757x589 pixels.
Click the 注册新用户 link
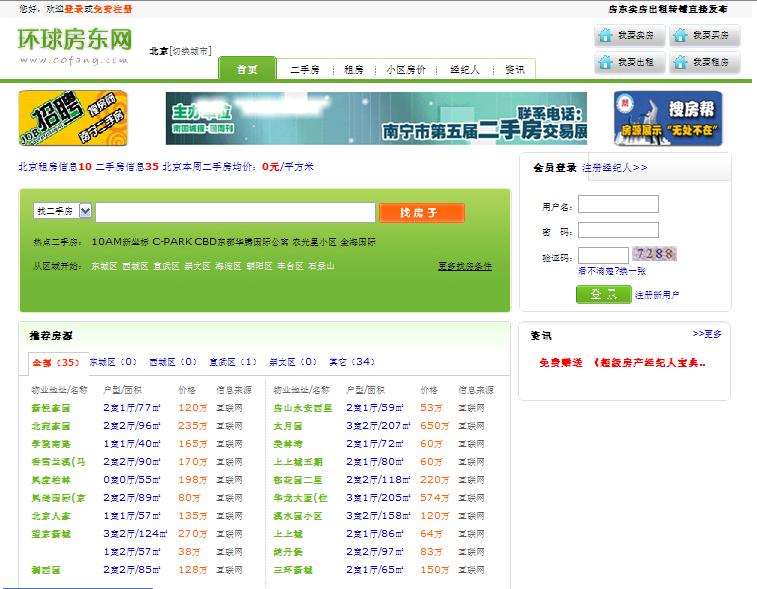657,294
